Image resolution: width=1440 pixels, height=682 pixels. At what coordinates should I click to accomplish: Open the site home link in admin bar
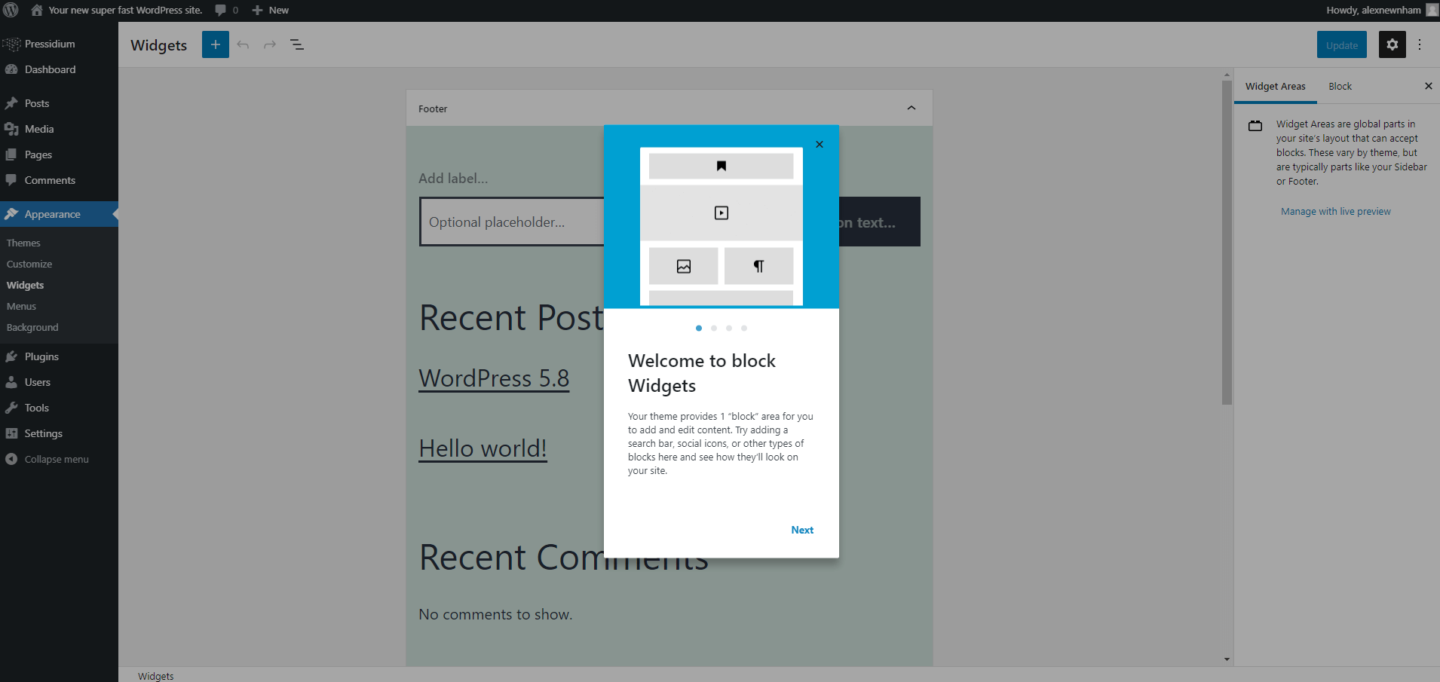coord(116,10)
